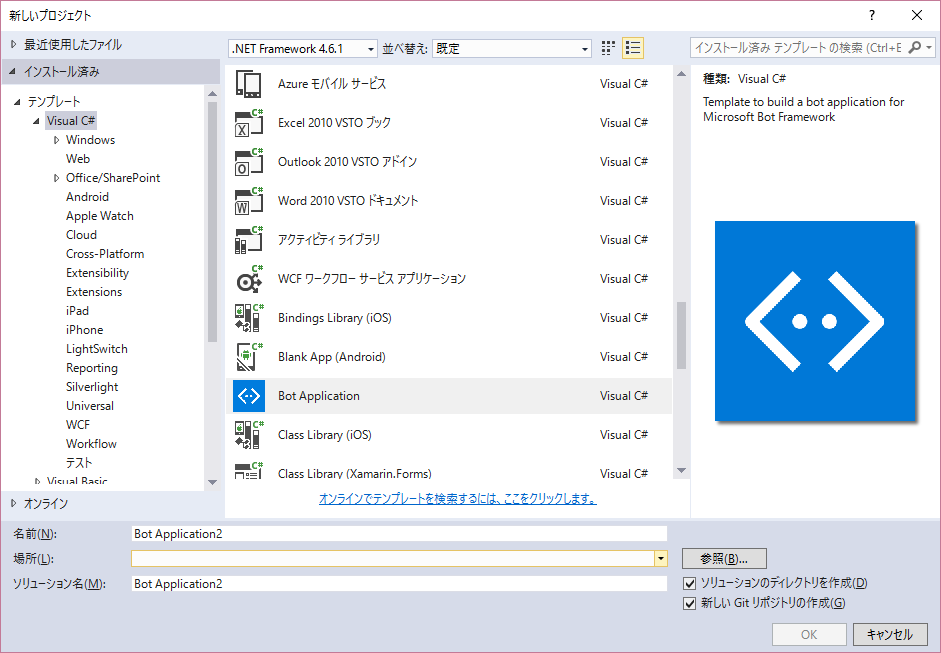
Task: Click the template list scroll up arrow
Action: point(681,74)
